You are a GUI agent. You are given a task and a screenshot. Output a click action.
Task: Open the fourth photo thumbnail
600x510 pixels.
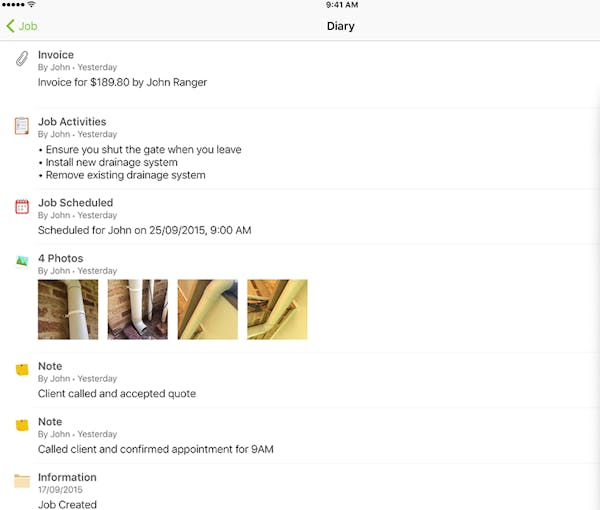[x=277, y=309]
